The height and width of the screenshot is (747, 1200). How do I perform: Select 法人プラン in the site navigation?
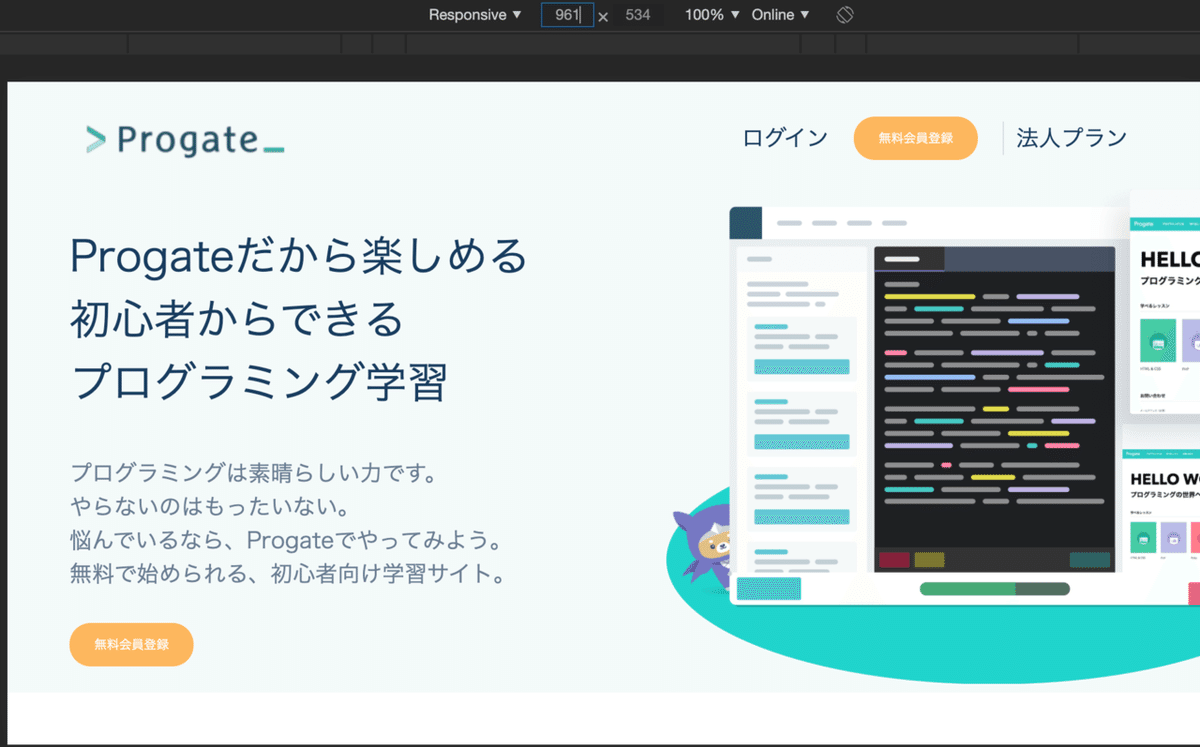pos(1069,139)
